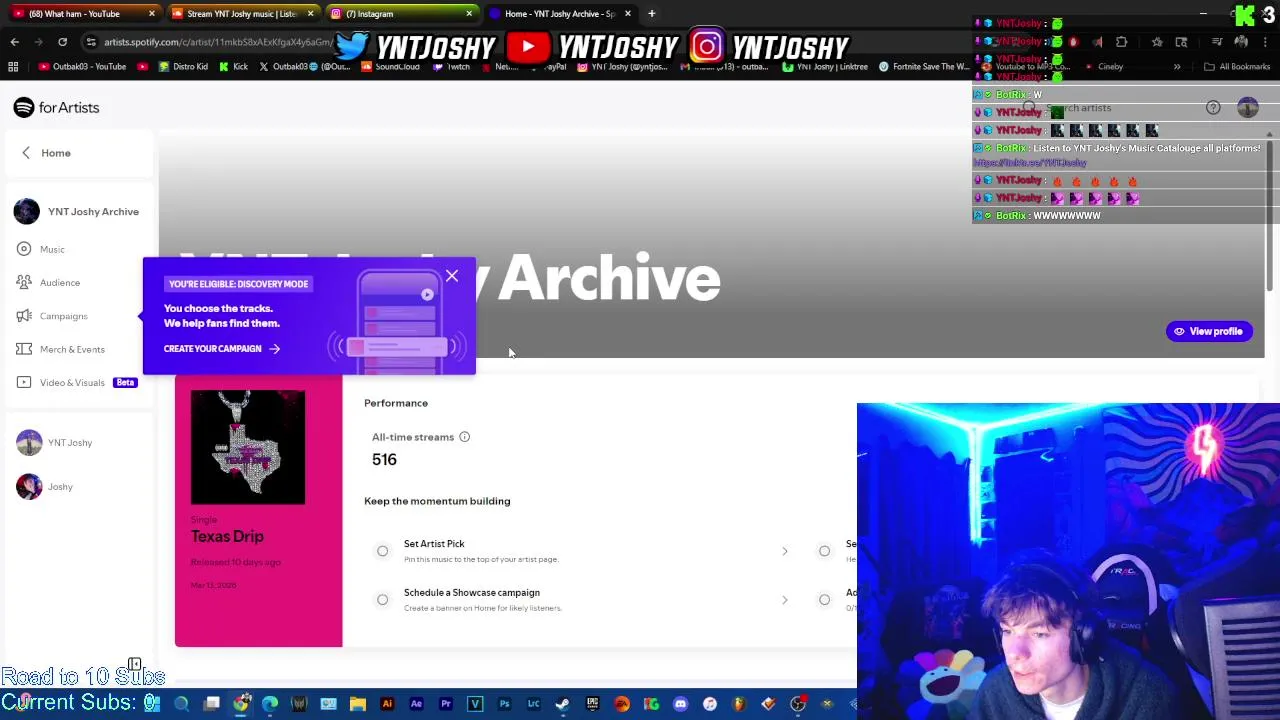Image resolution: width=1280 pixels, height=720 pixels.
Task: Select the Set Artist Pick radio circle
Action: pyautogui.click(x=382, y=551)
